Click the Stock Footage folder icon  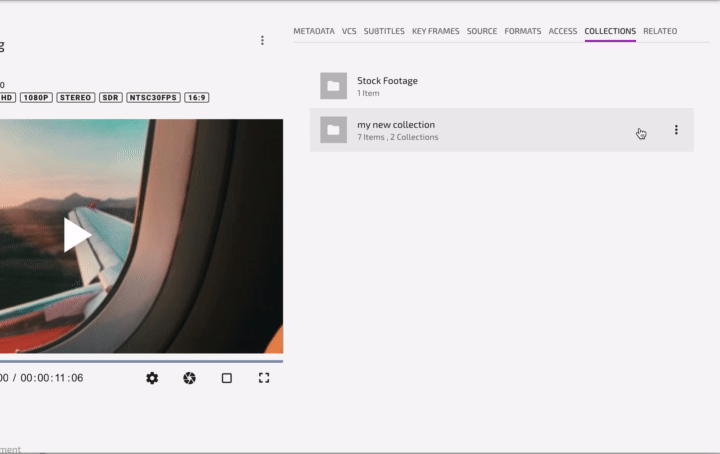click(333, 86)
